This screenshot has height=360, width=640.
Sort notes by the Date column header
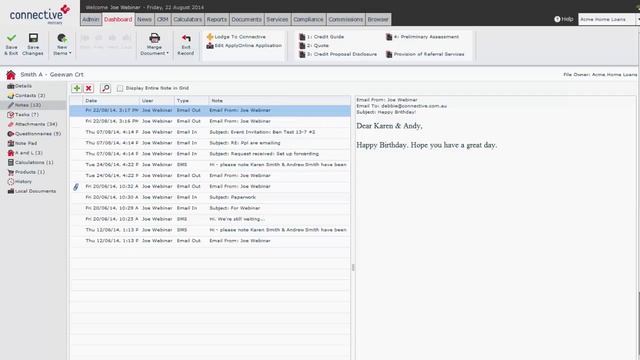coord(111,100)
